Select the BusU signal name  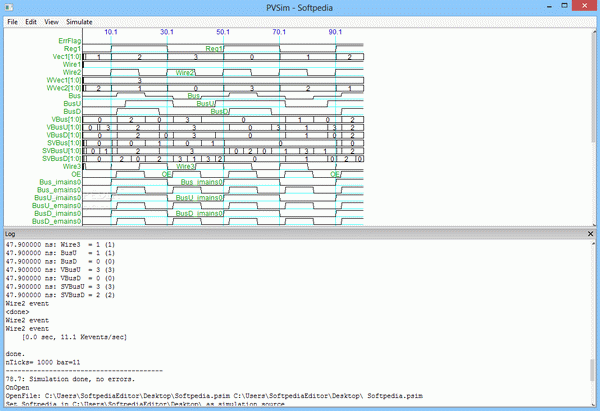coord(72,104)
